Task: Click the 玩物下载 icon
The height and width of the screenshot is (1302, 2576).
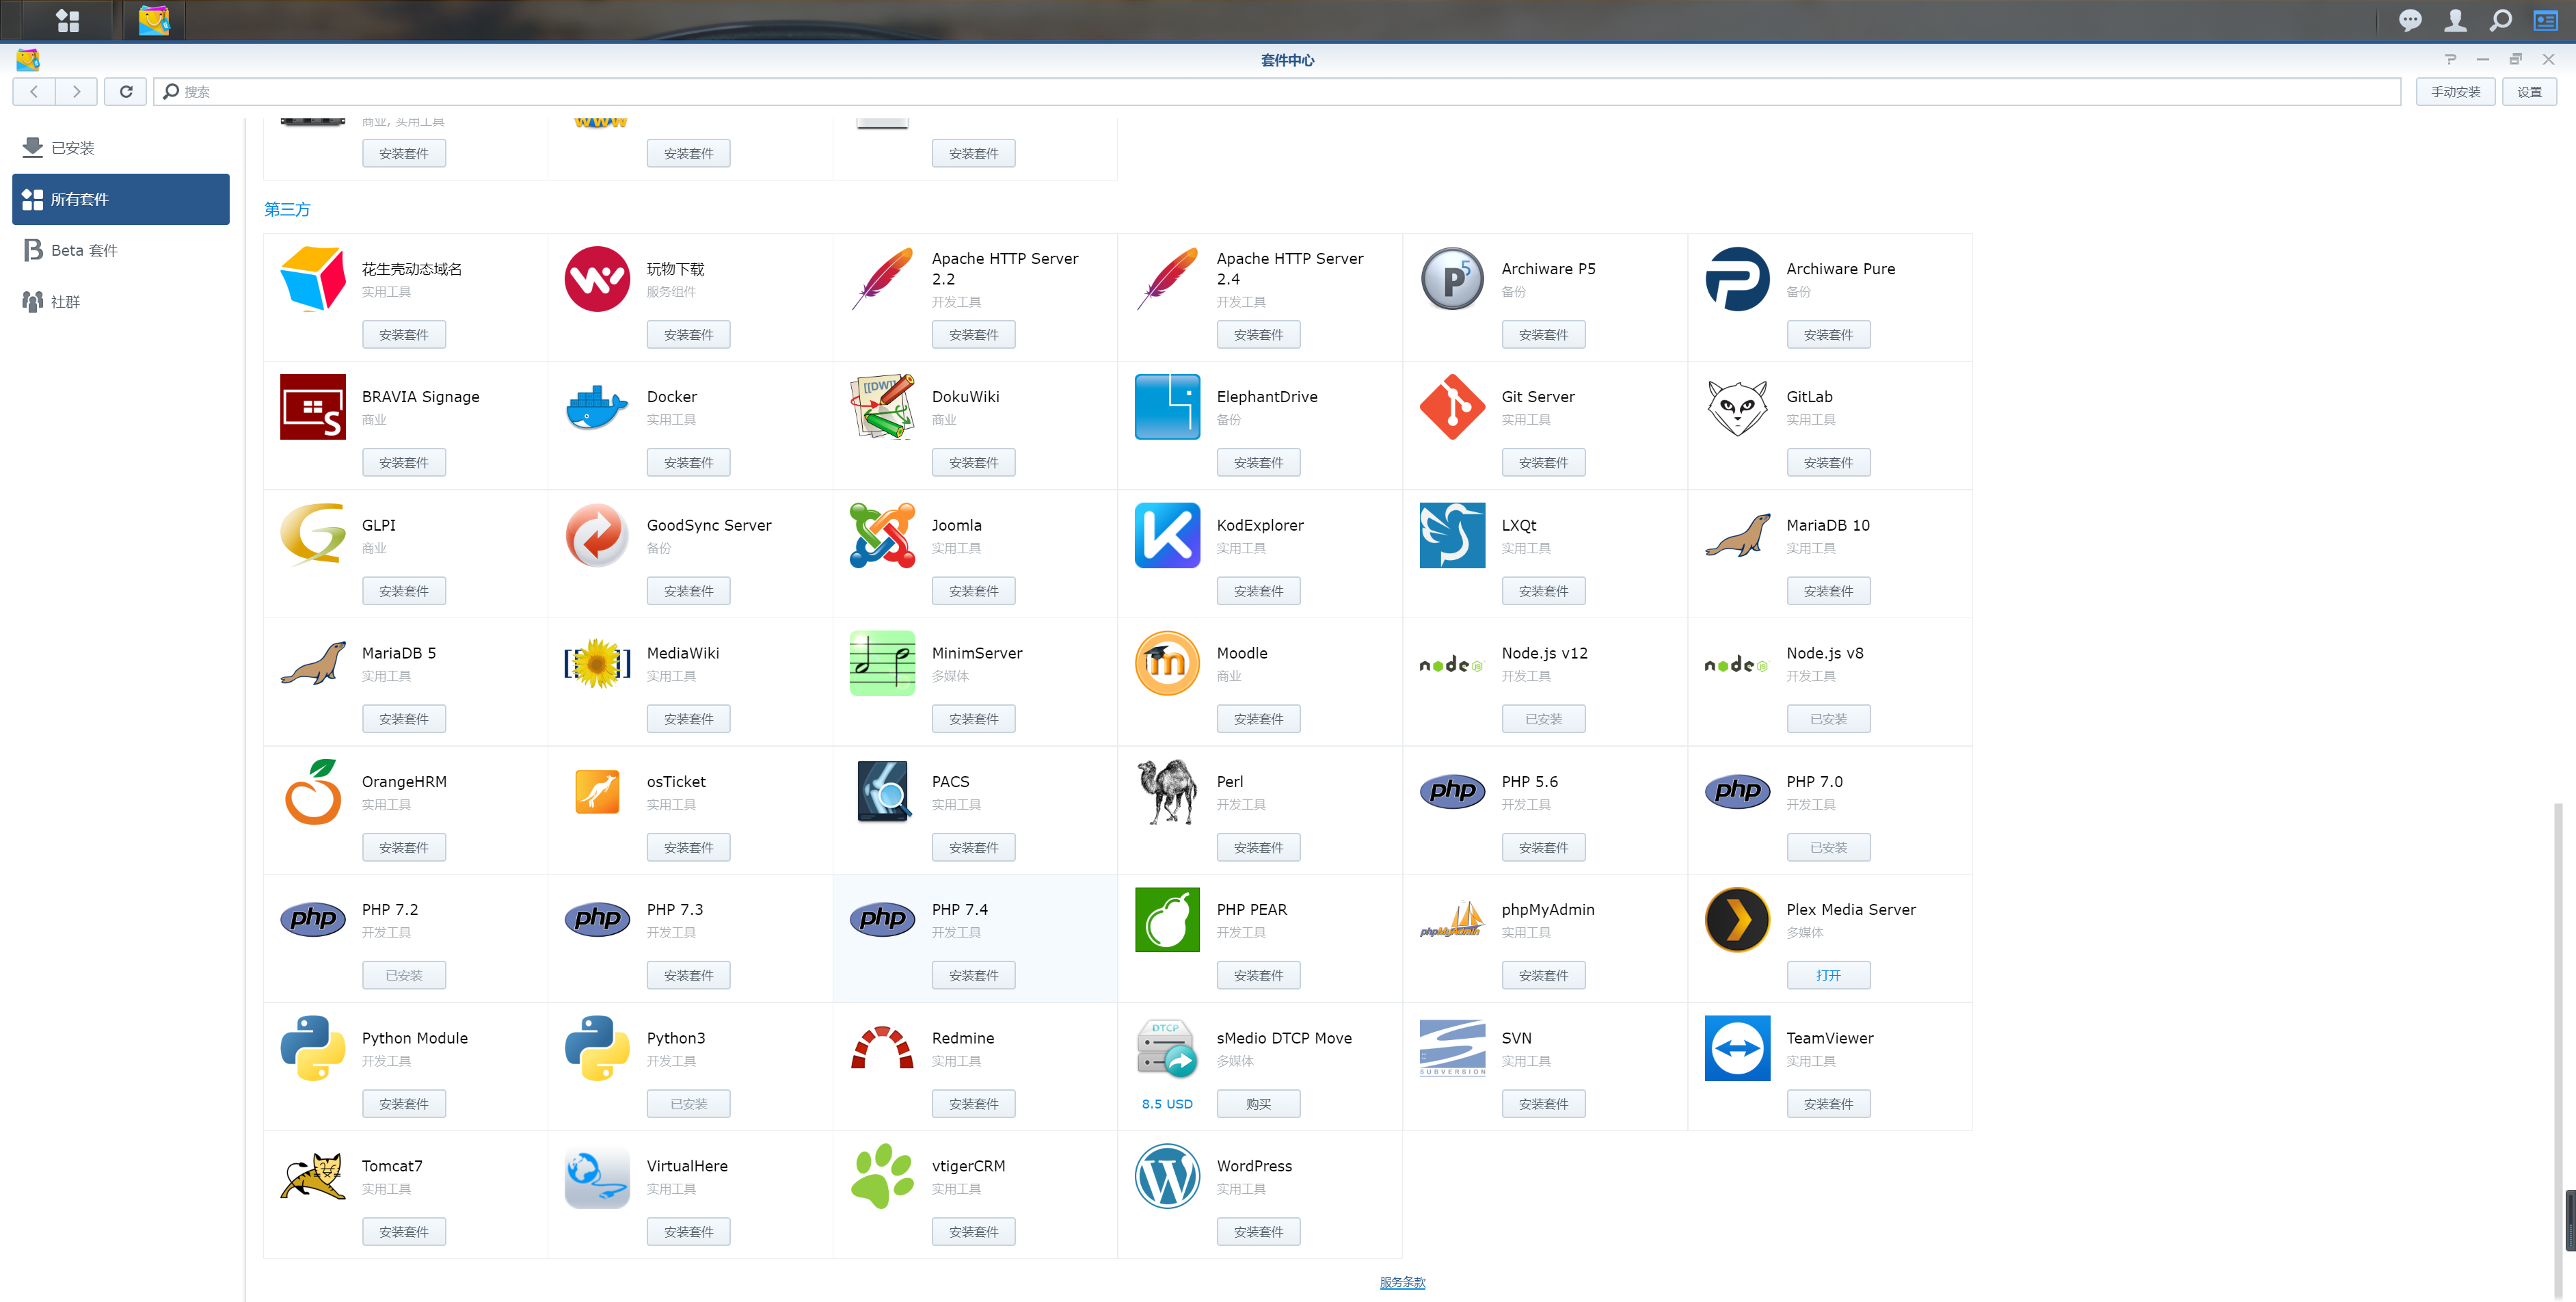Action: (597, 279)
